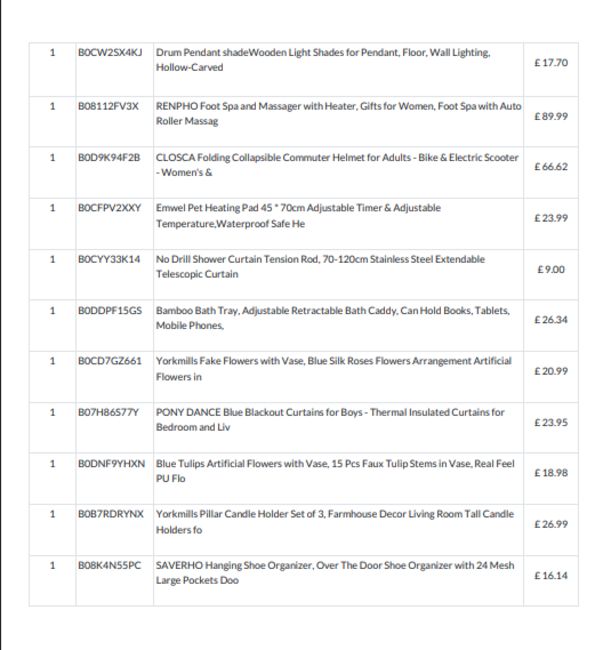Select the CLOSCA Folding Collapsible Helmet row
This screenshot has width=595, height=650.
(304, 172)
